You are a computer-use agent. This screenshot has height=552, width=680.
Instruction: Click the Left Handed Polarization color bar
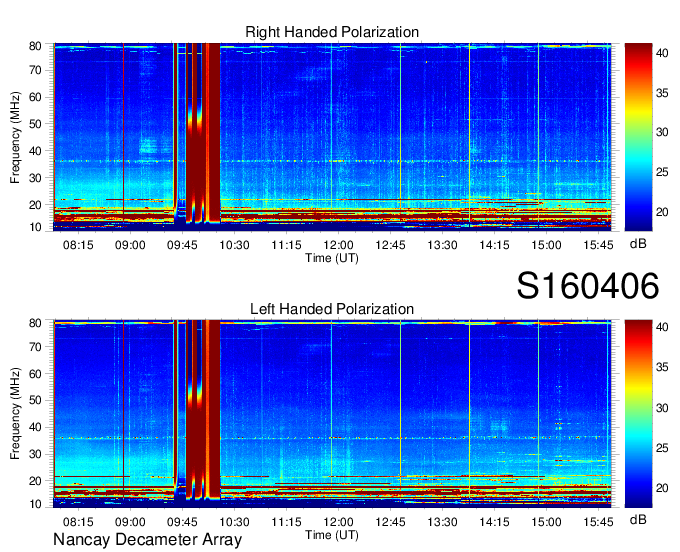pos(638,414)
